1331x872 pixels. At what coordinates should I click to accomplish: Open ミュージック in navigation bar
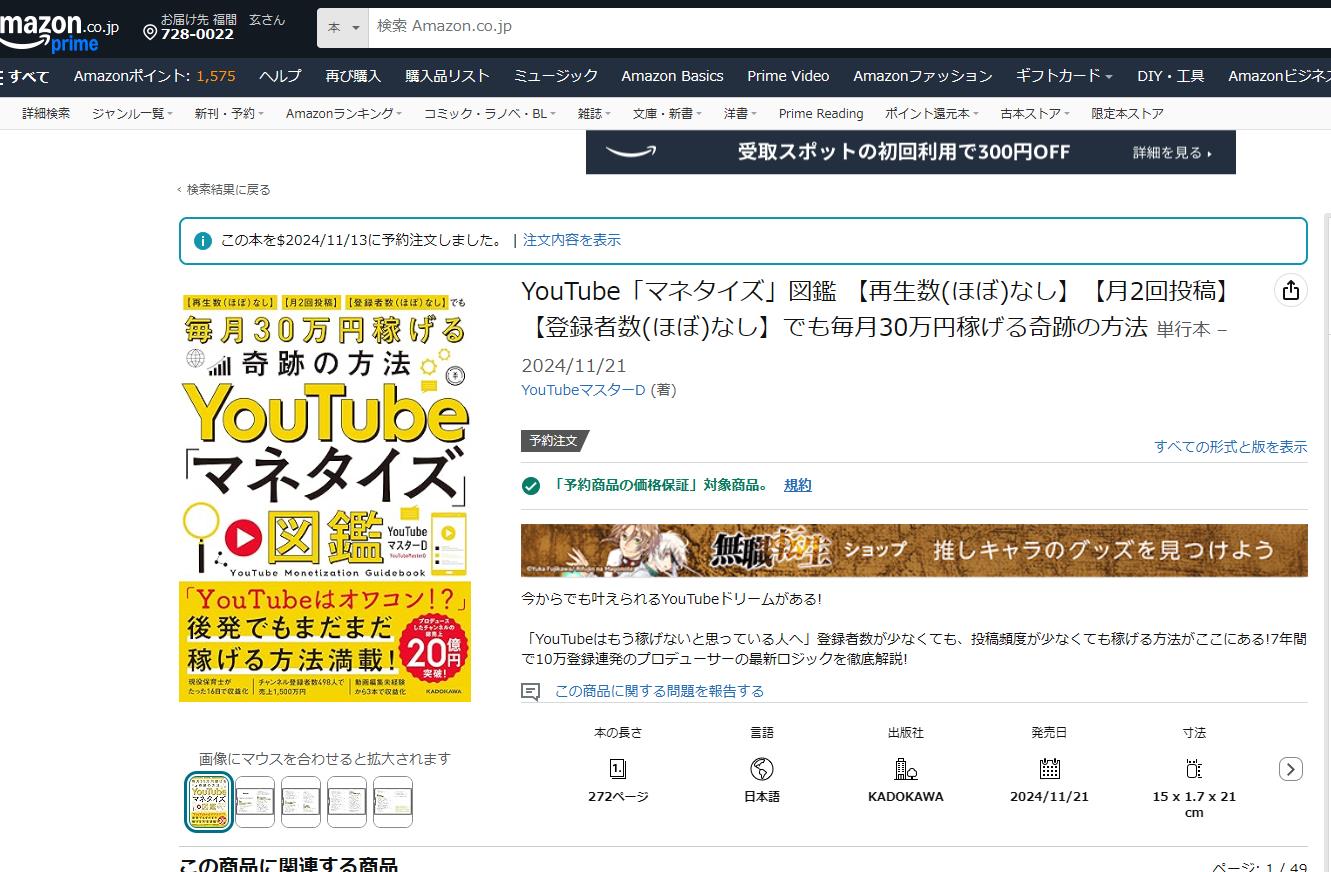pos(556,76)
